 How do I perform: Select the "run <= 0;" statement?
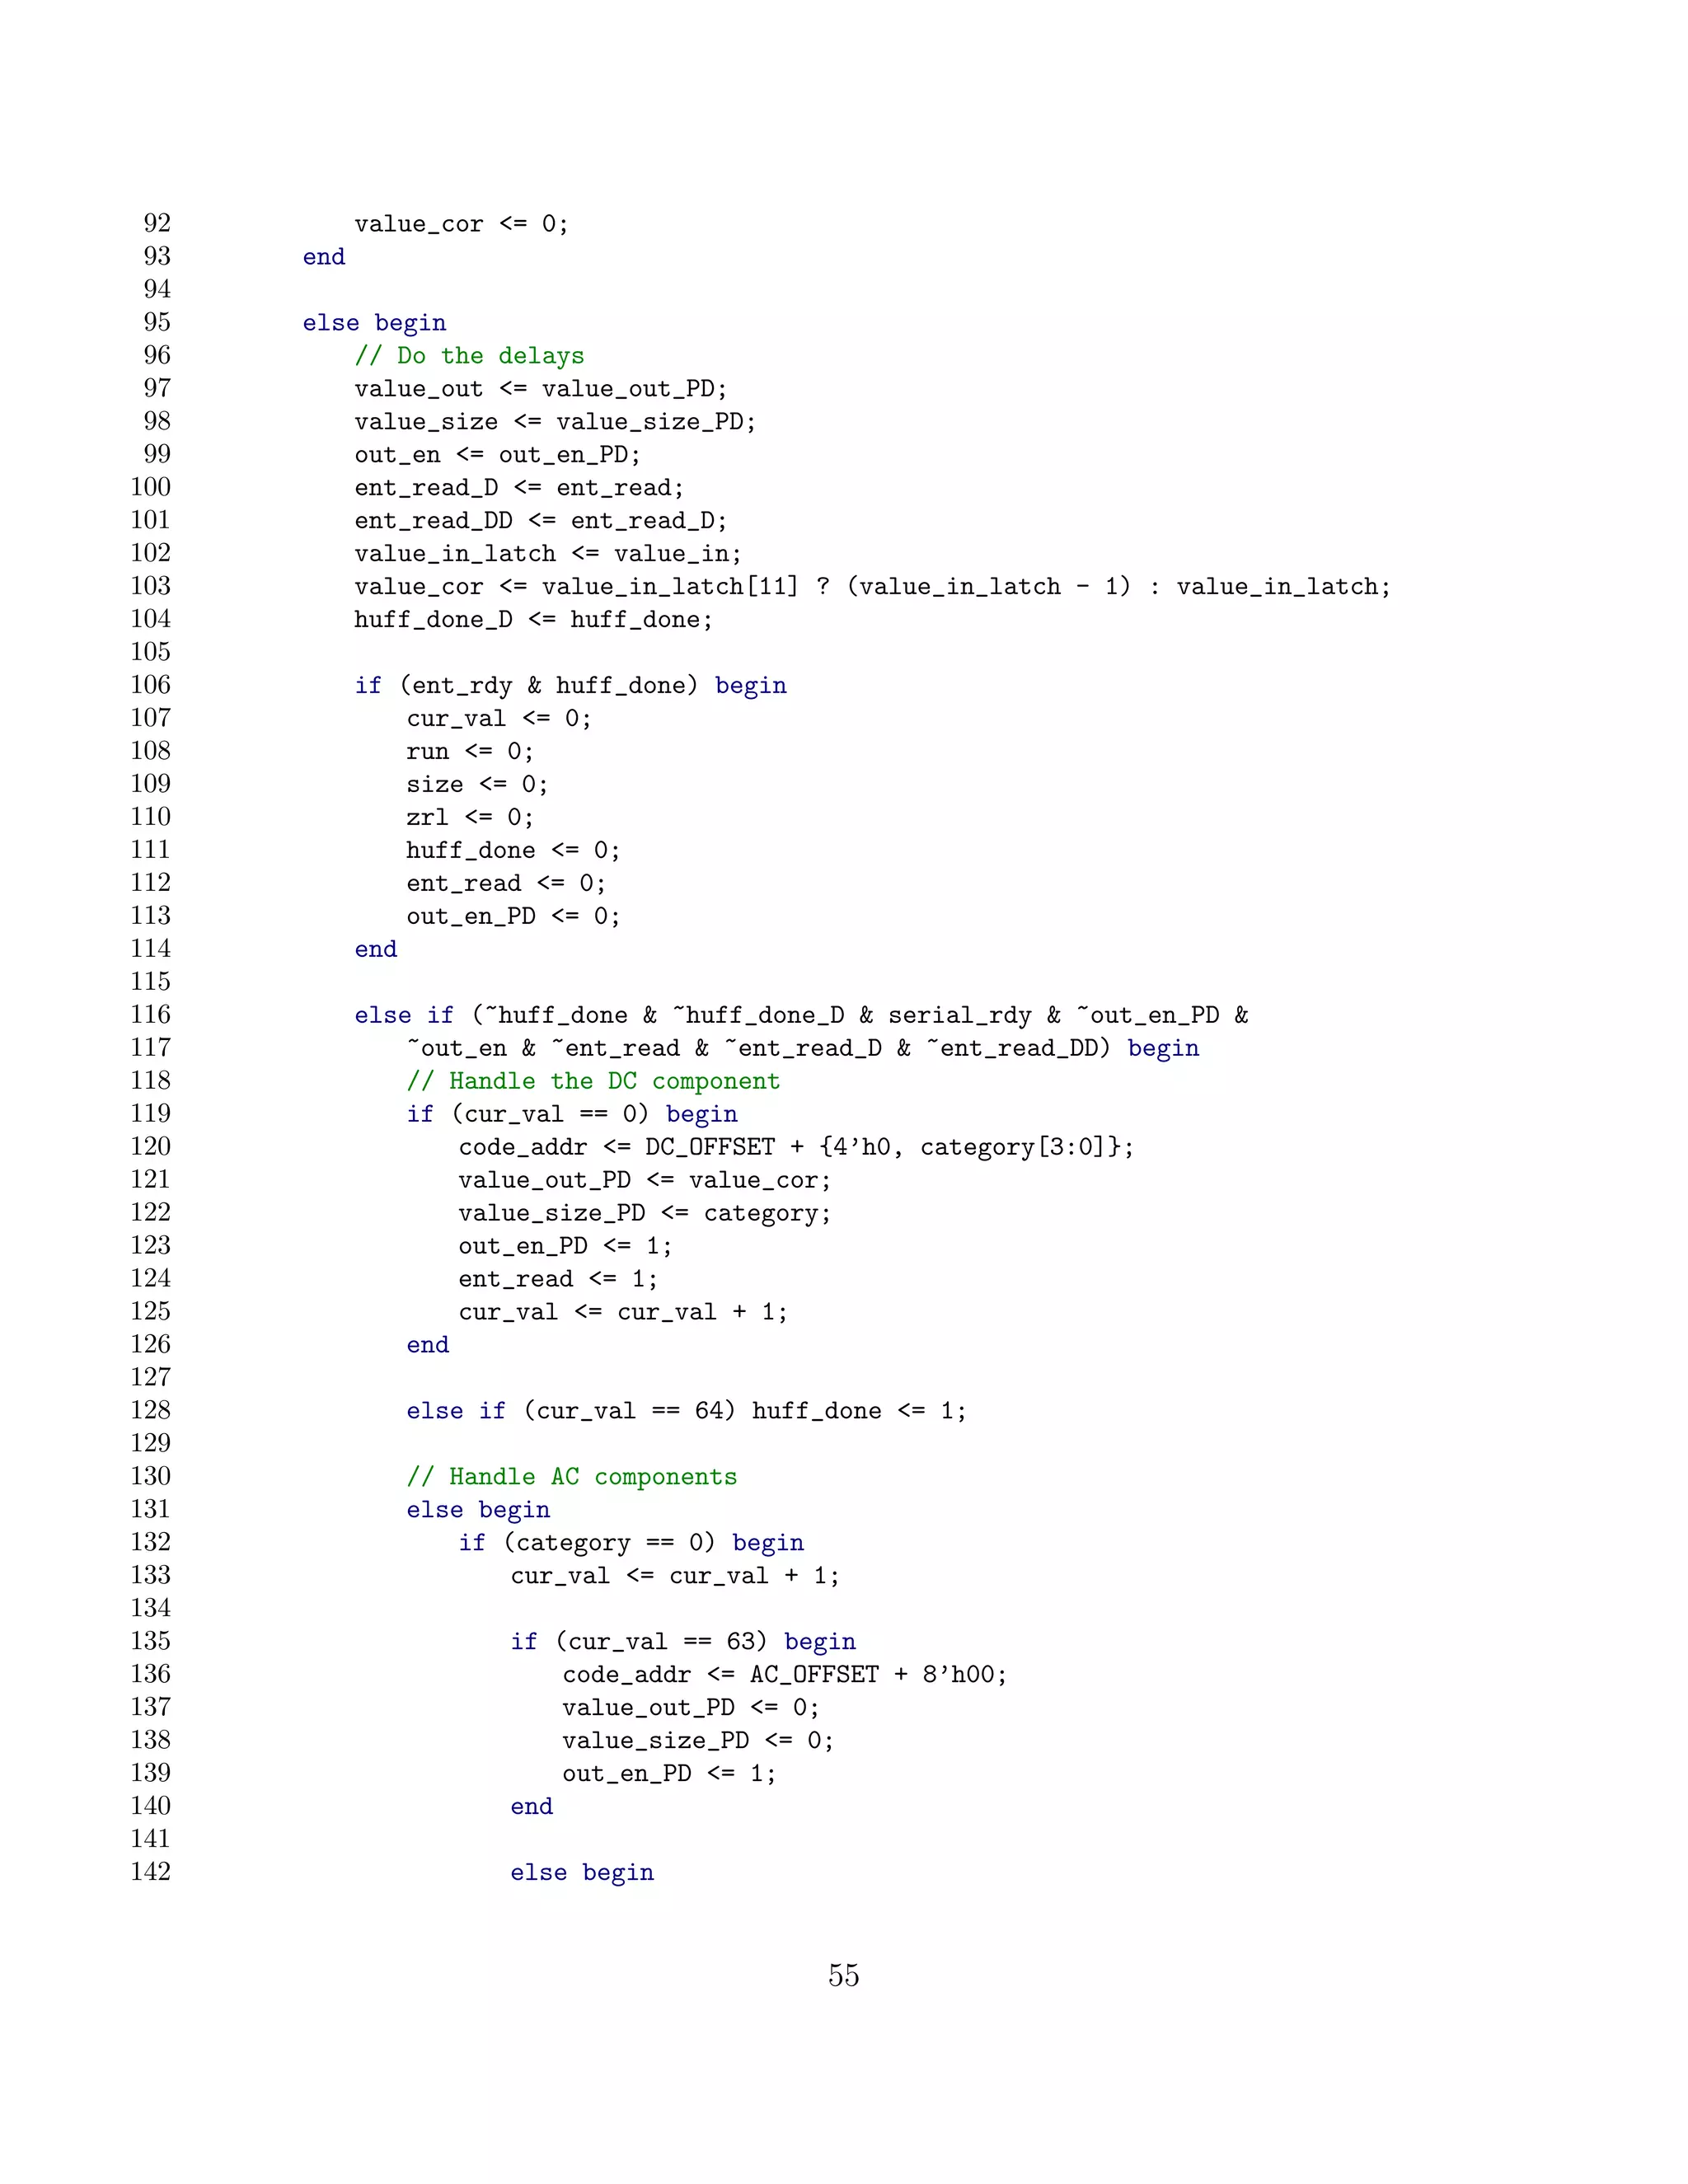click(470, 752)
